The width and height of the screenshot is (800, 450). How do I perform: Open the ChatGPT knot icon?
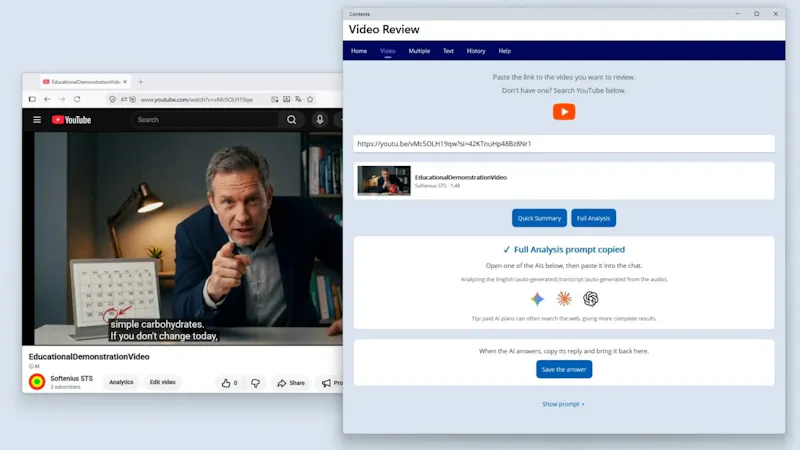(x=590, y=299)
